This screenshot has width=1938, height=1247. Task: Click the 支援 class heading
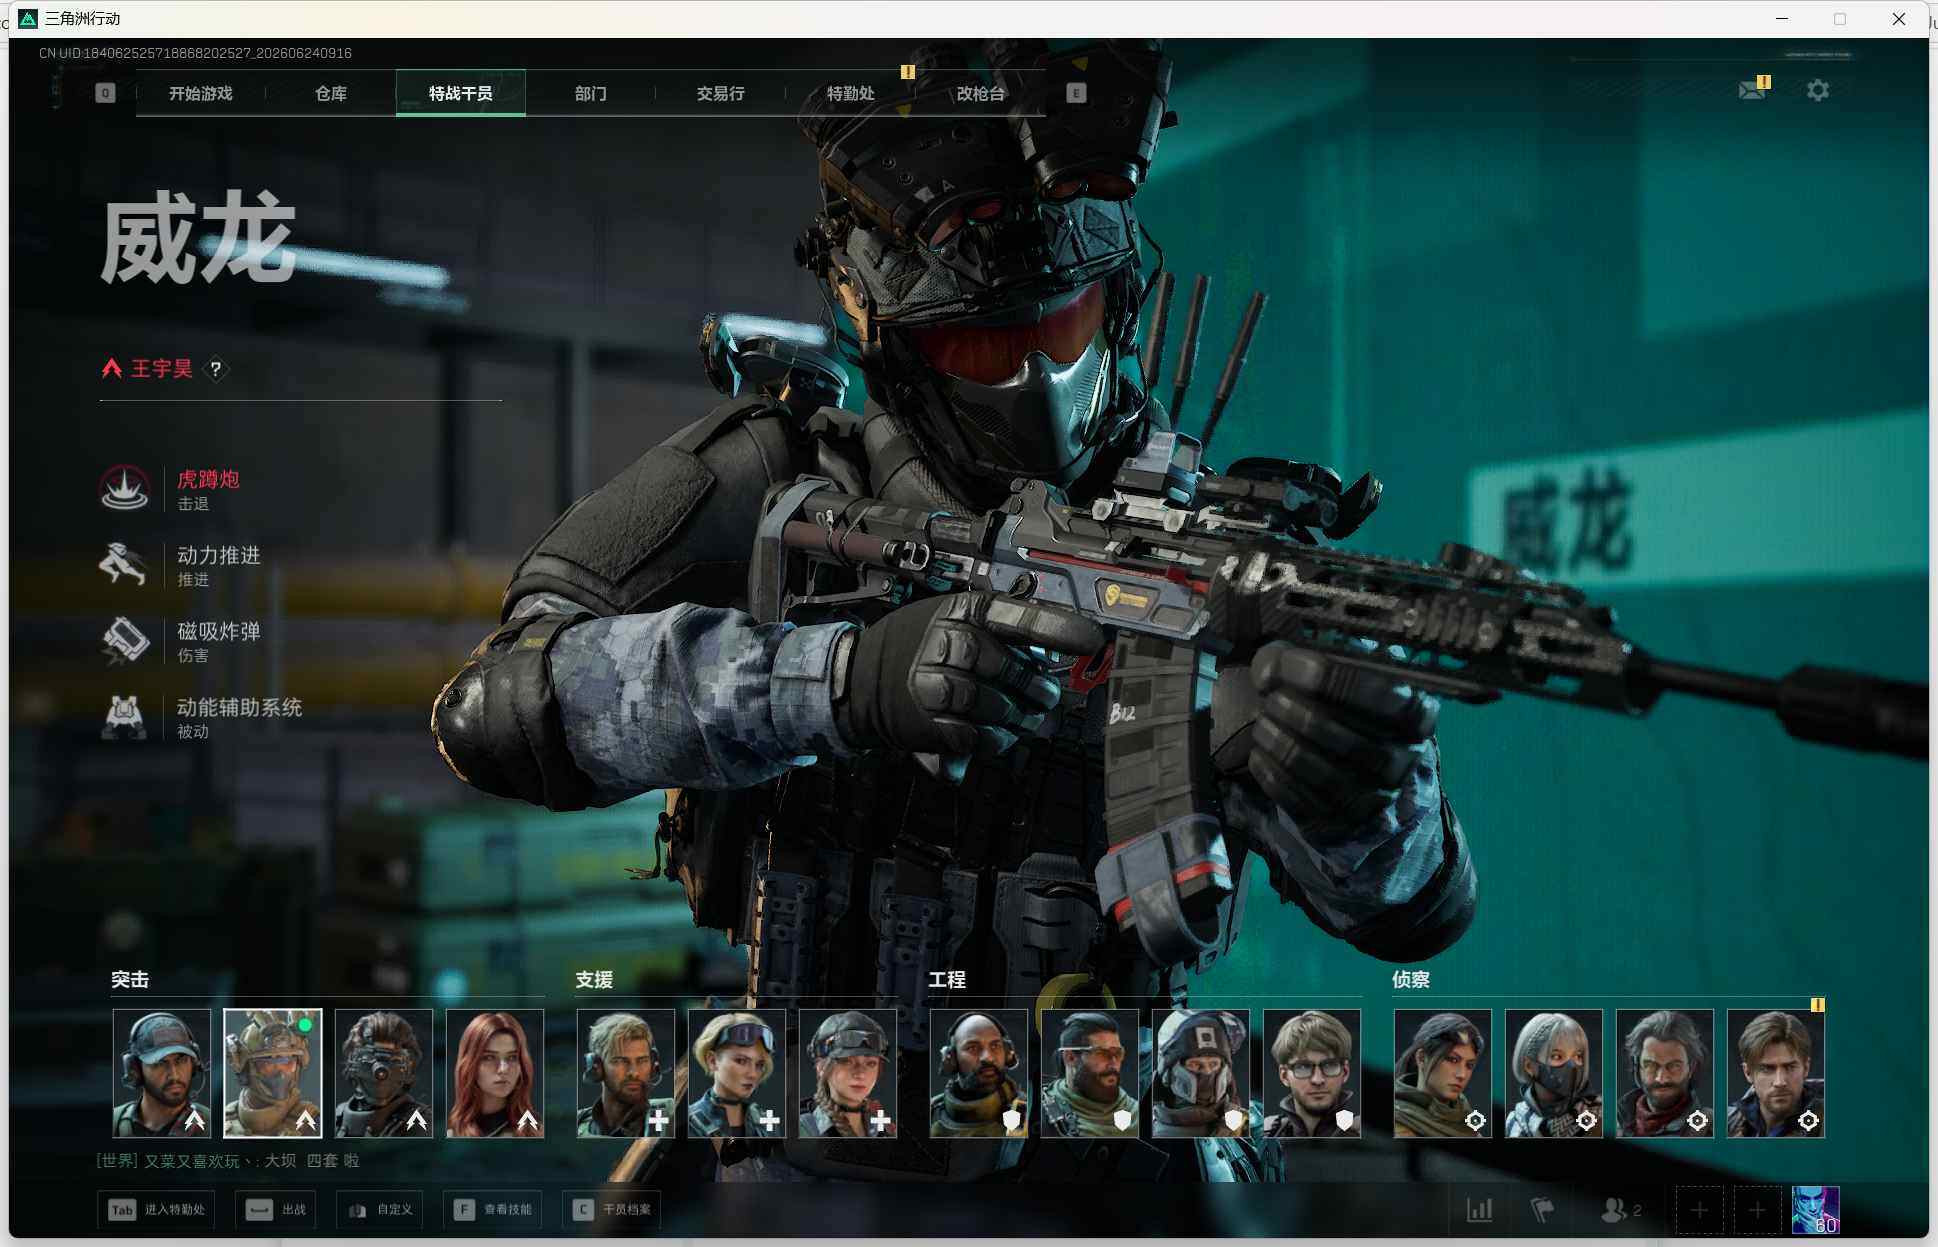point(594,980)
